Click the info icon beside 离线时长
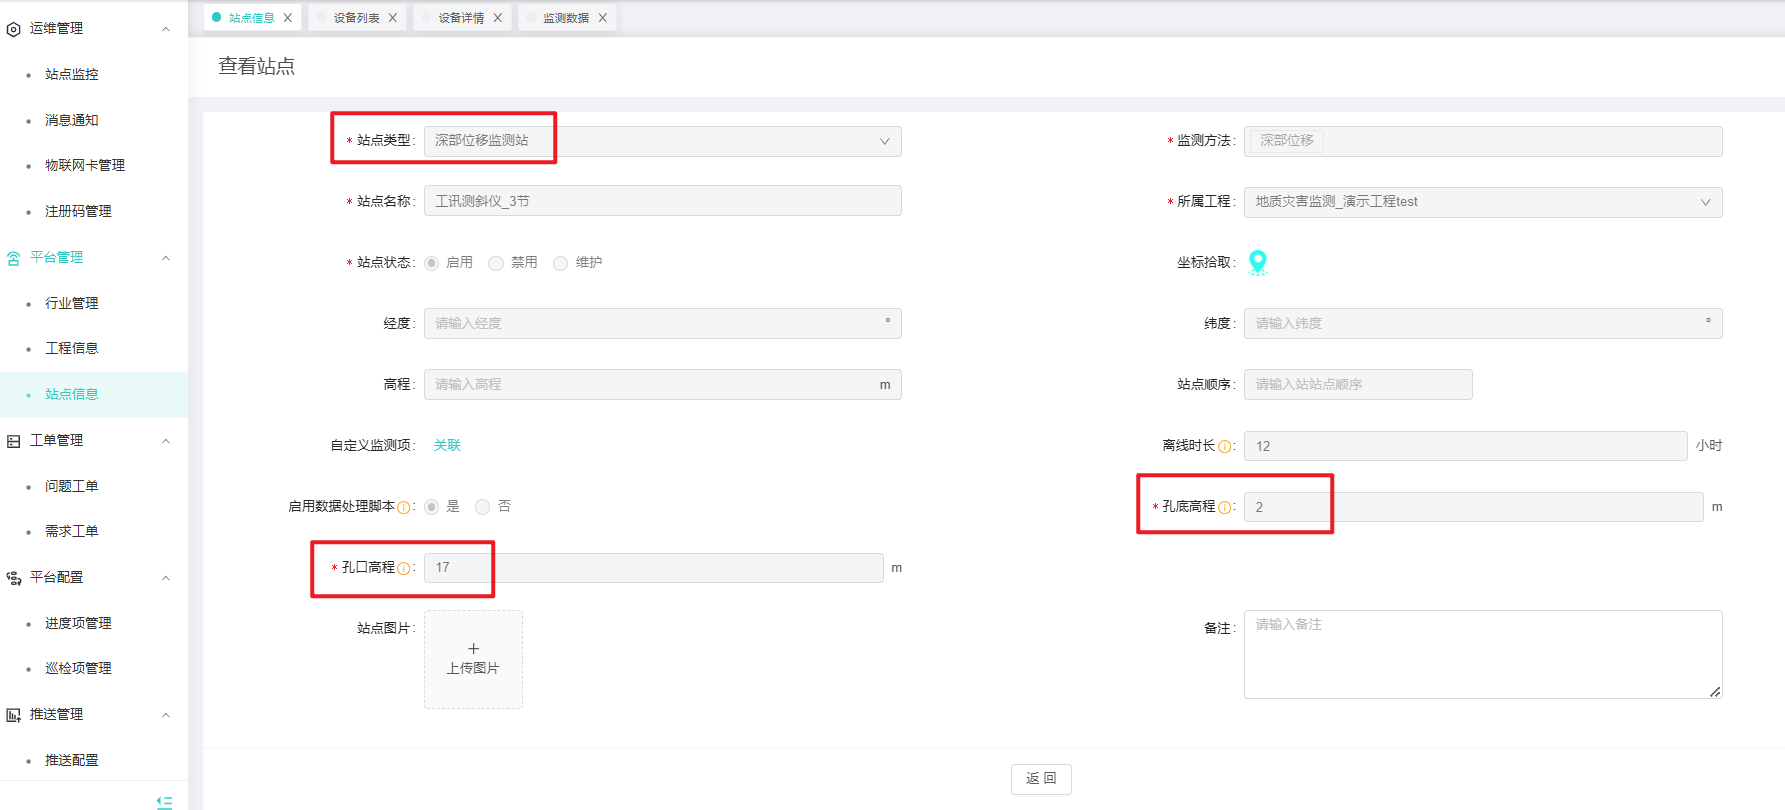 click(x=1224, y=447)
